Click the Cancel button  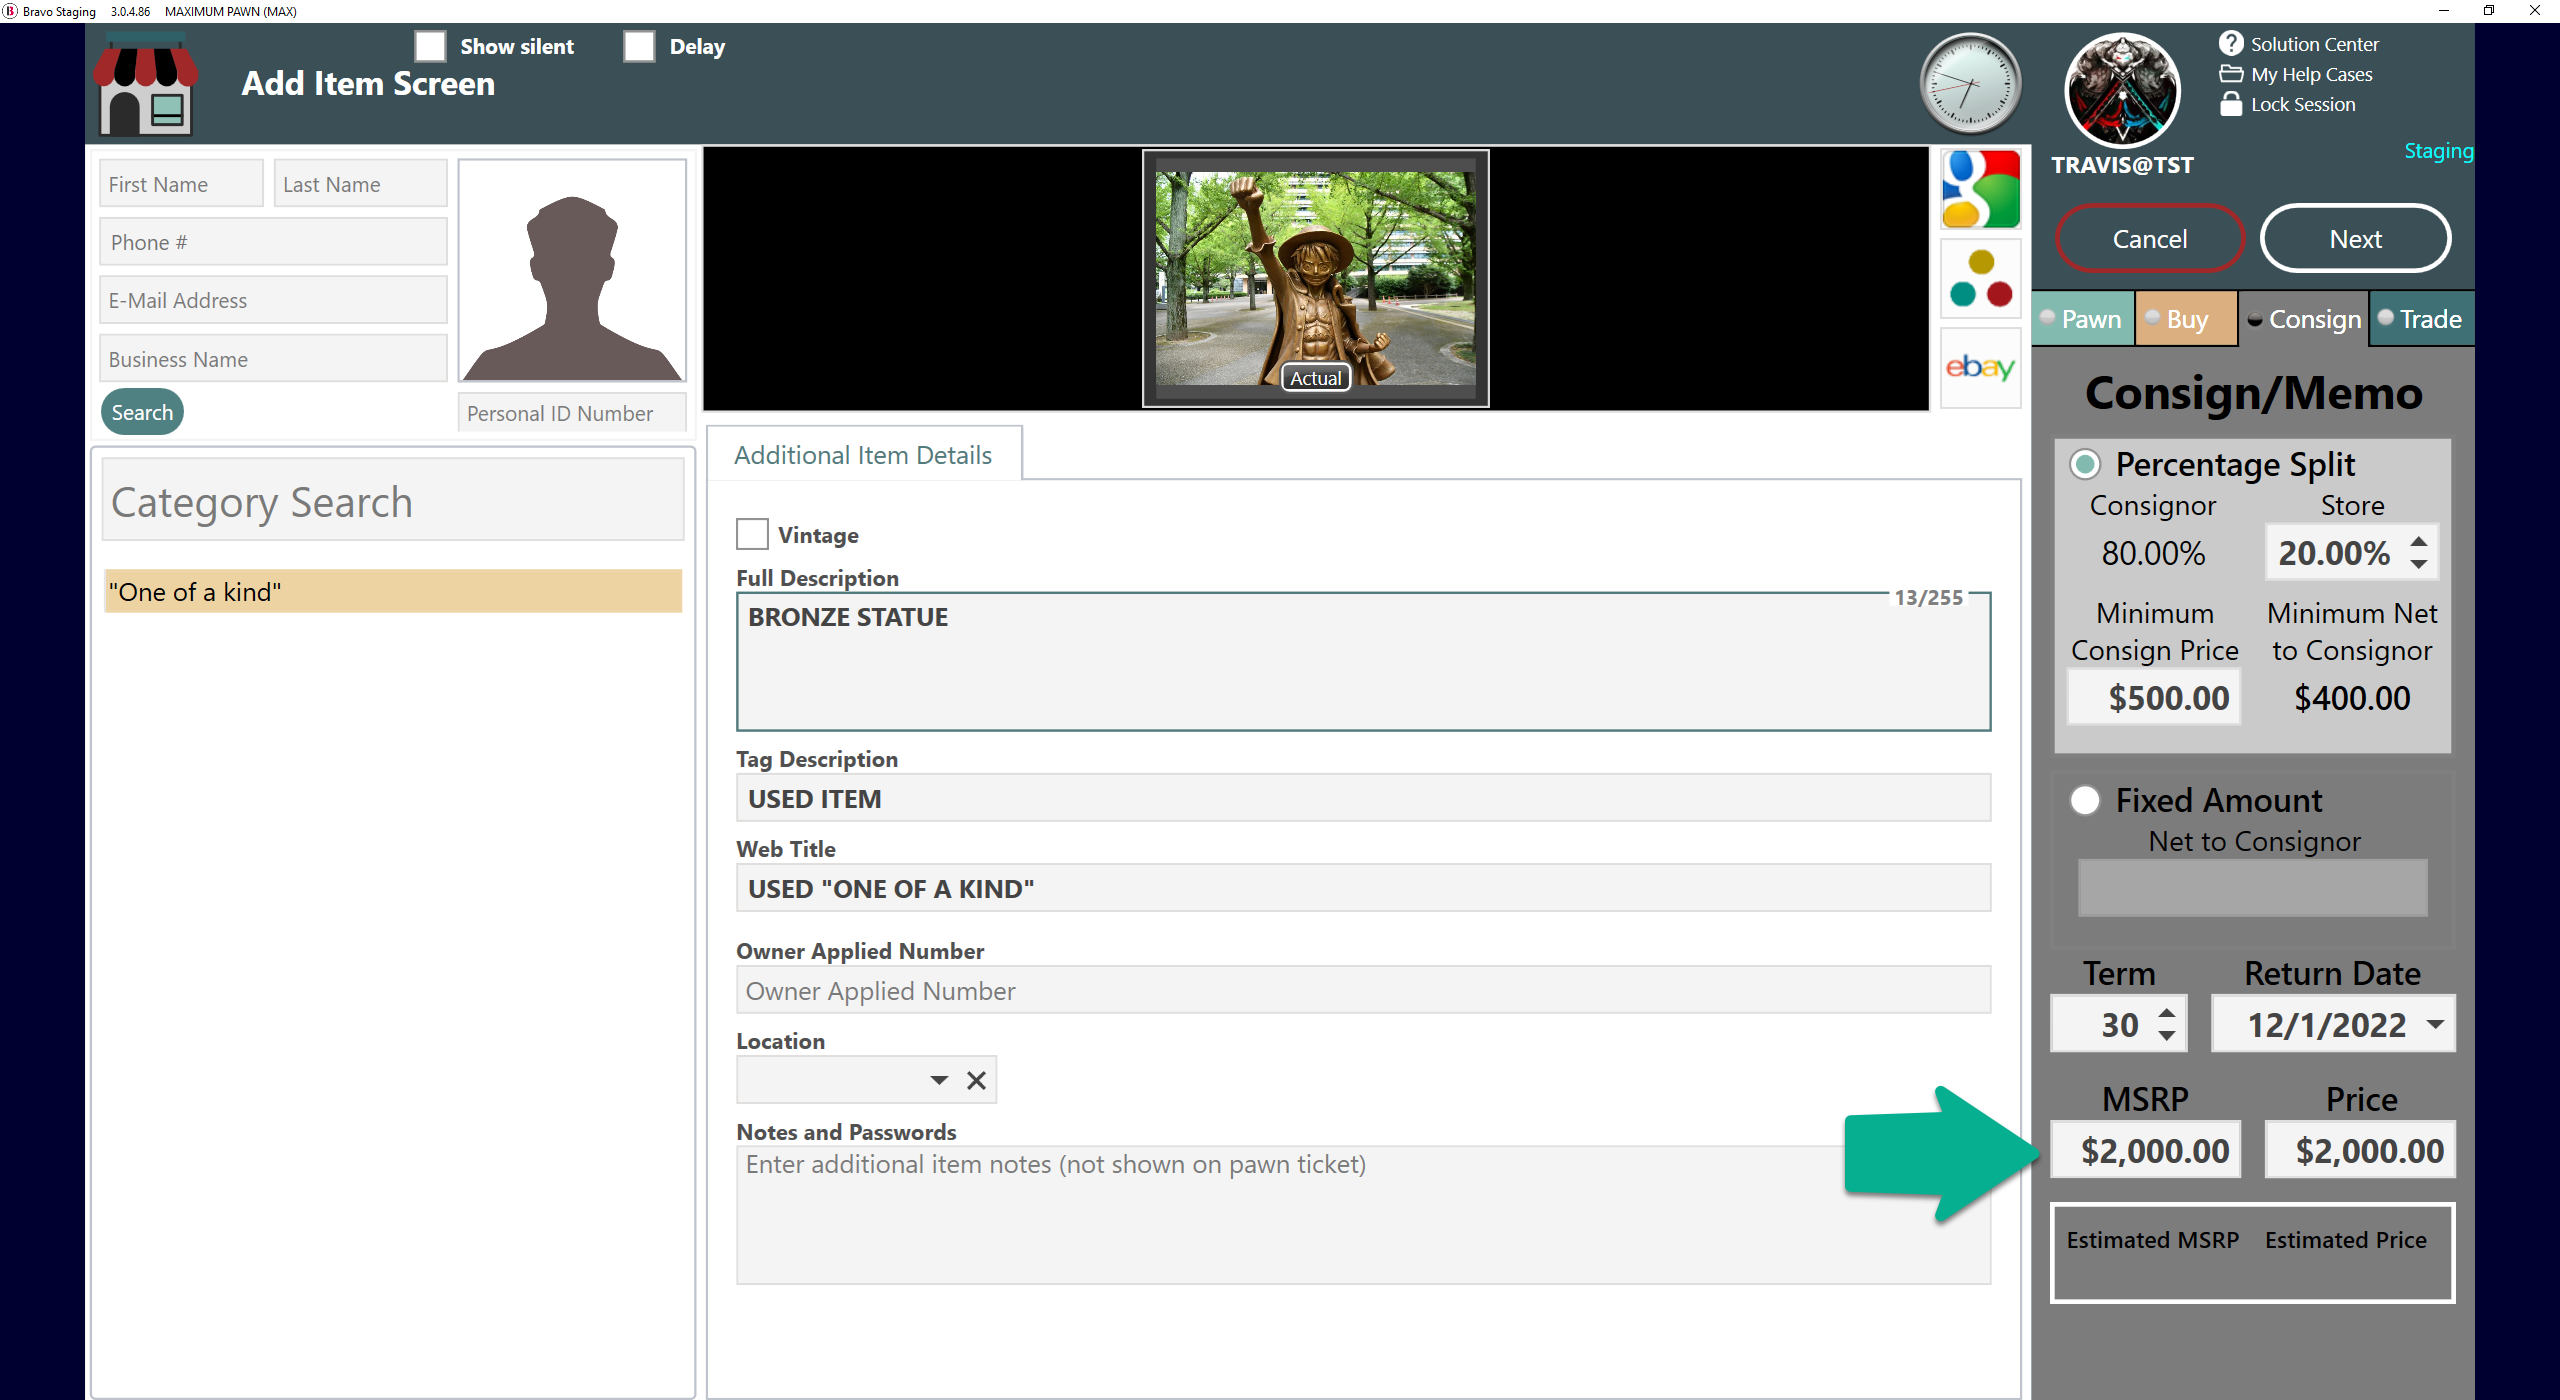(2150, 239)
